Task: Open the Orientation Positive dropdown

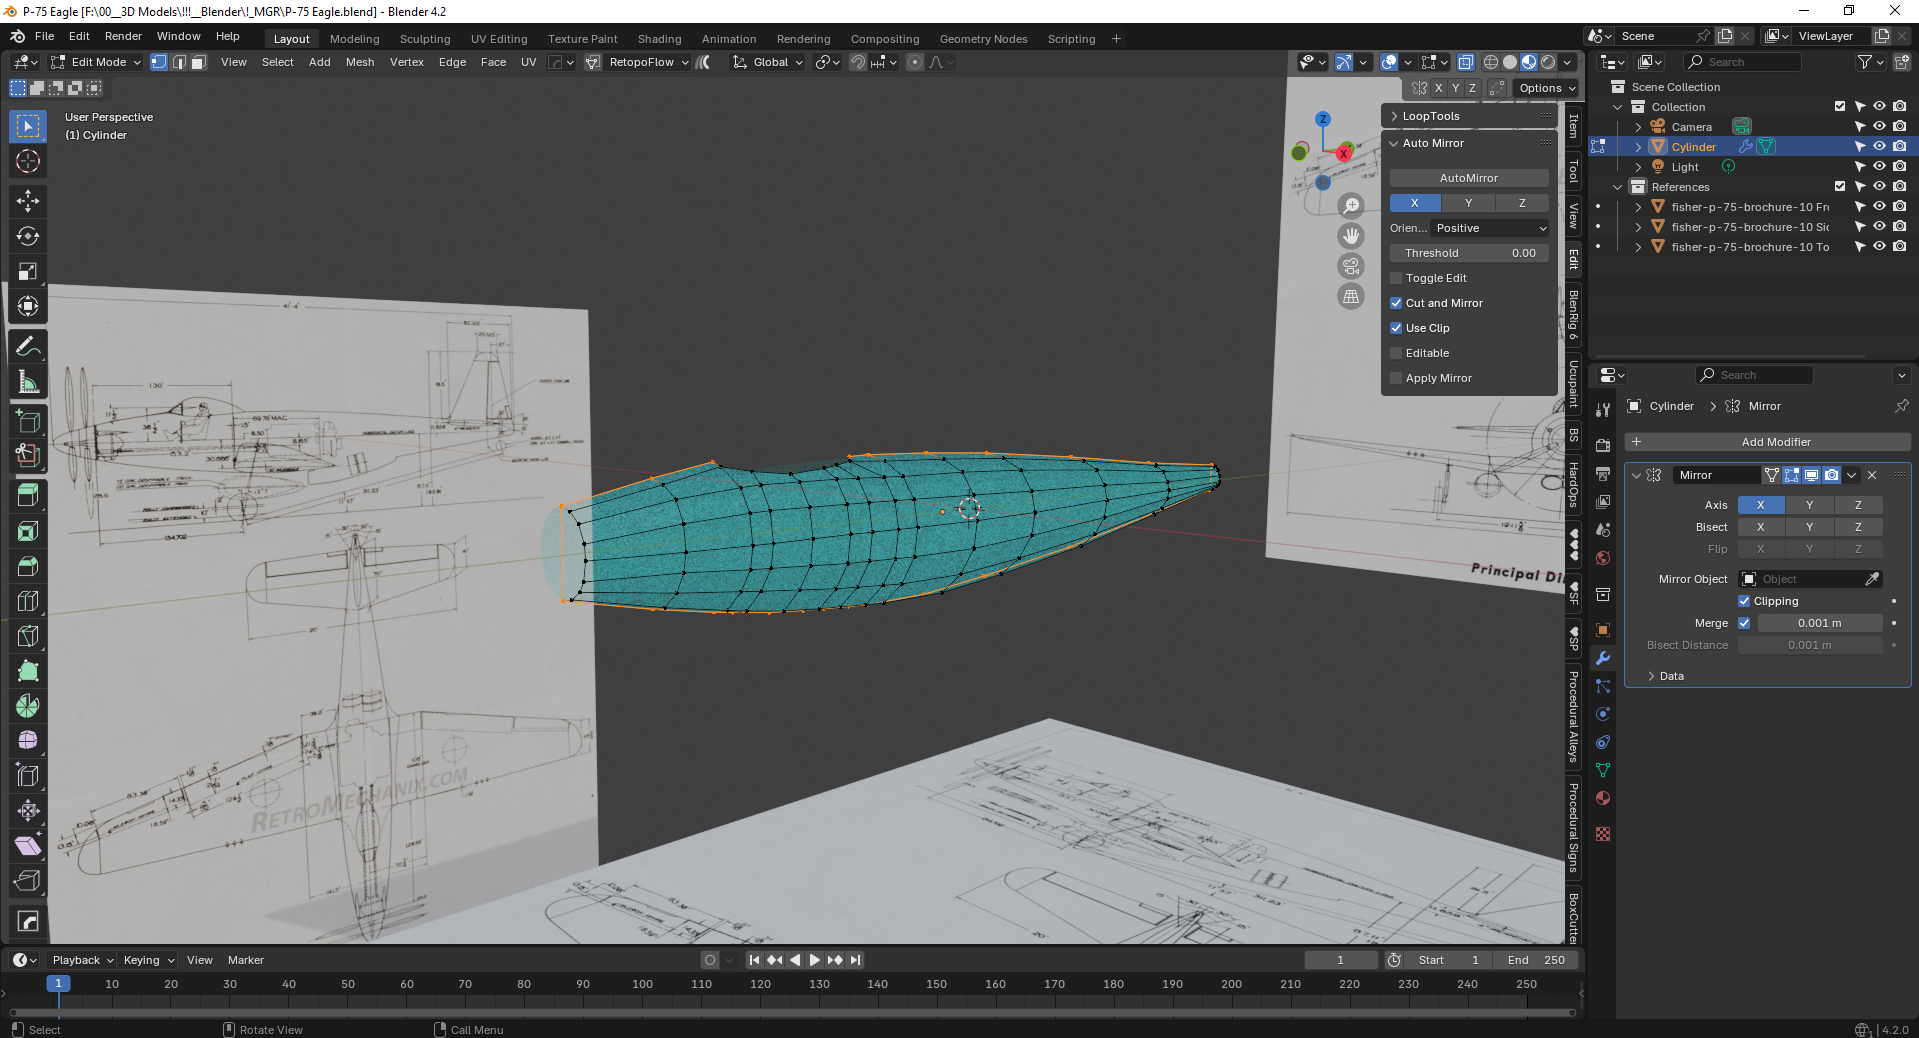Action: (x=1490, y=228)
